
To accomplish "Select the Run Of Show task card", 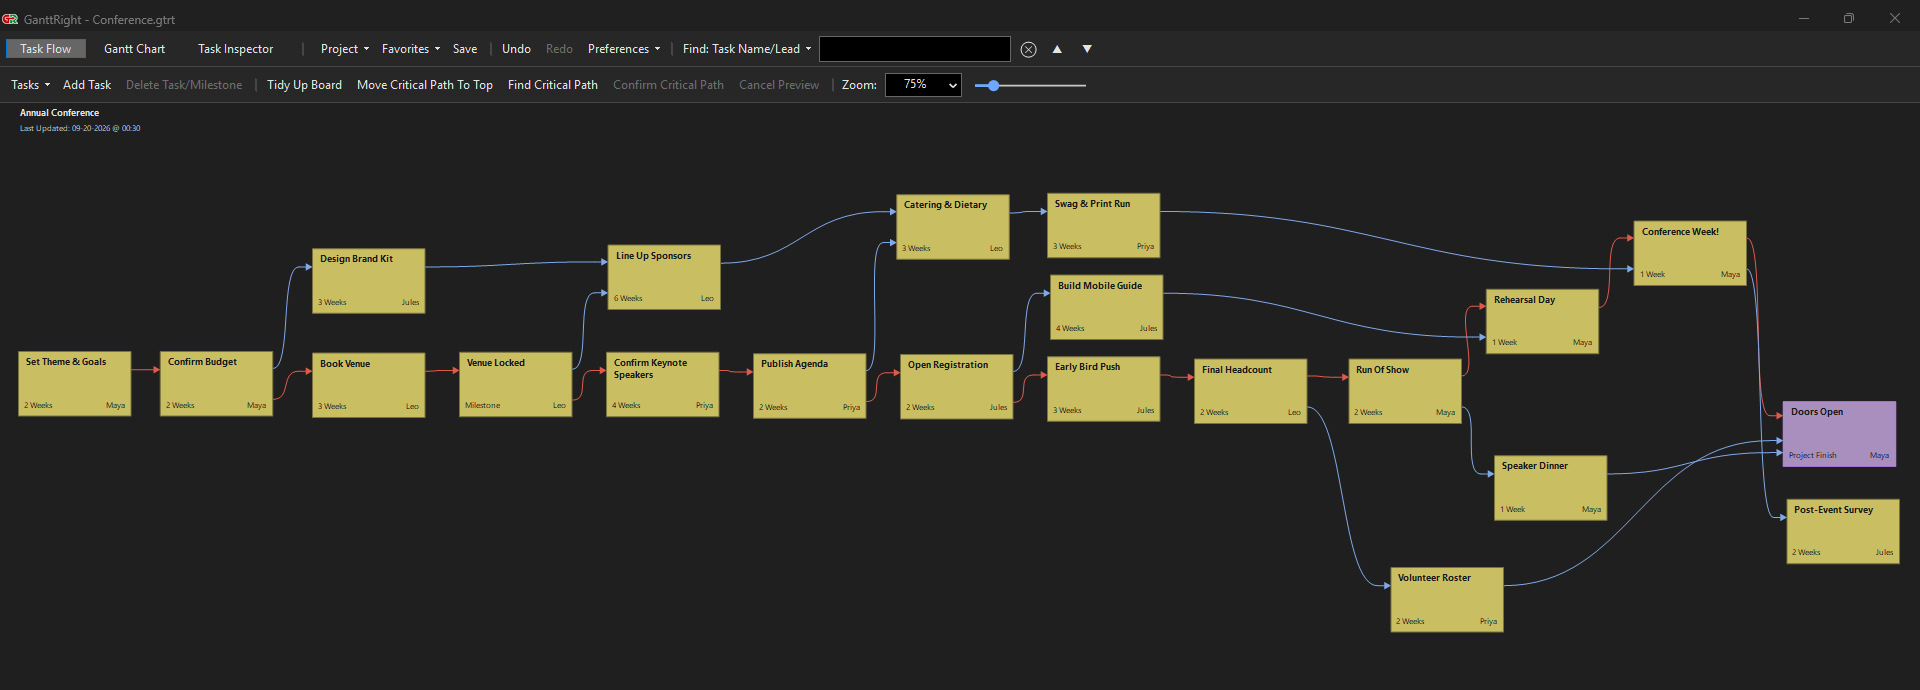I will click(1405, 391).
